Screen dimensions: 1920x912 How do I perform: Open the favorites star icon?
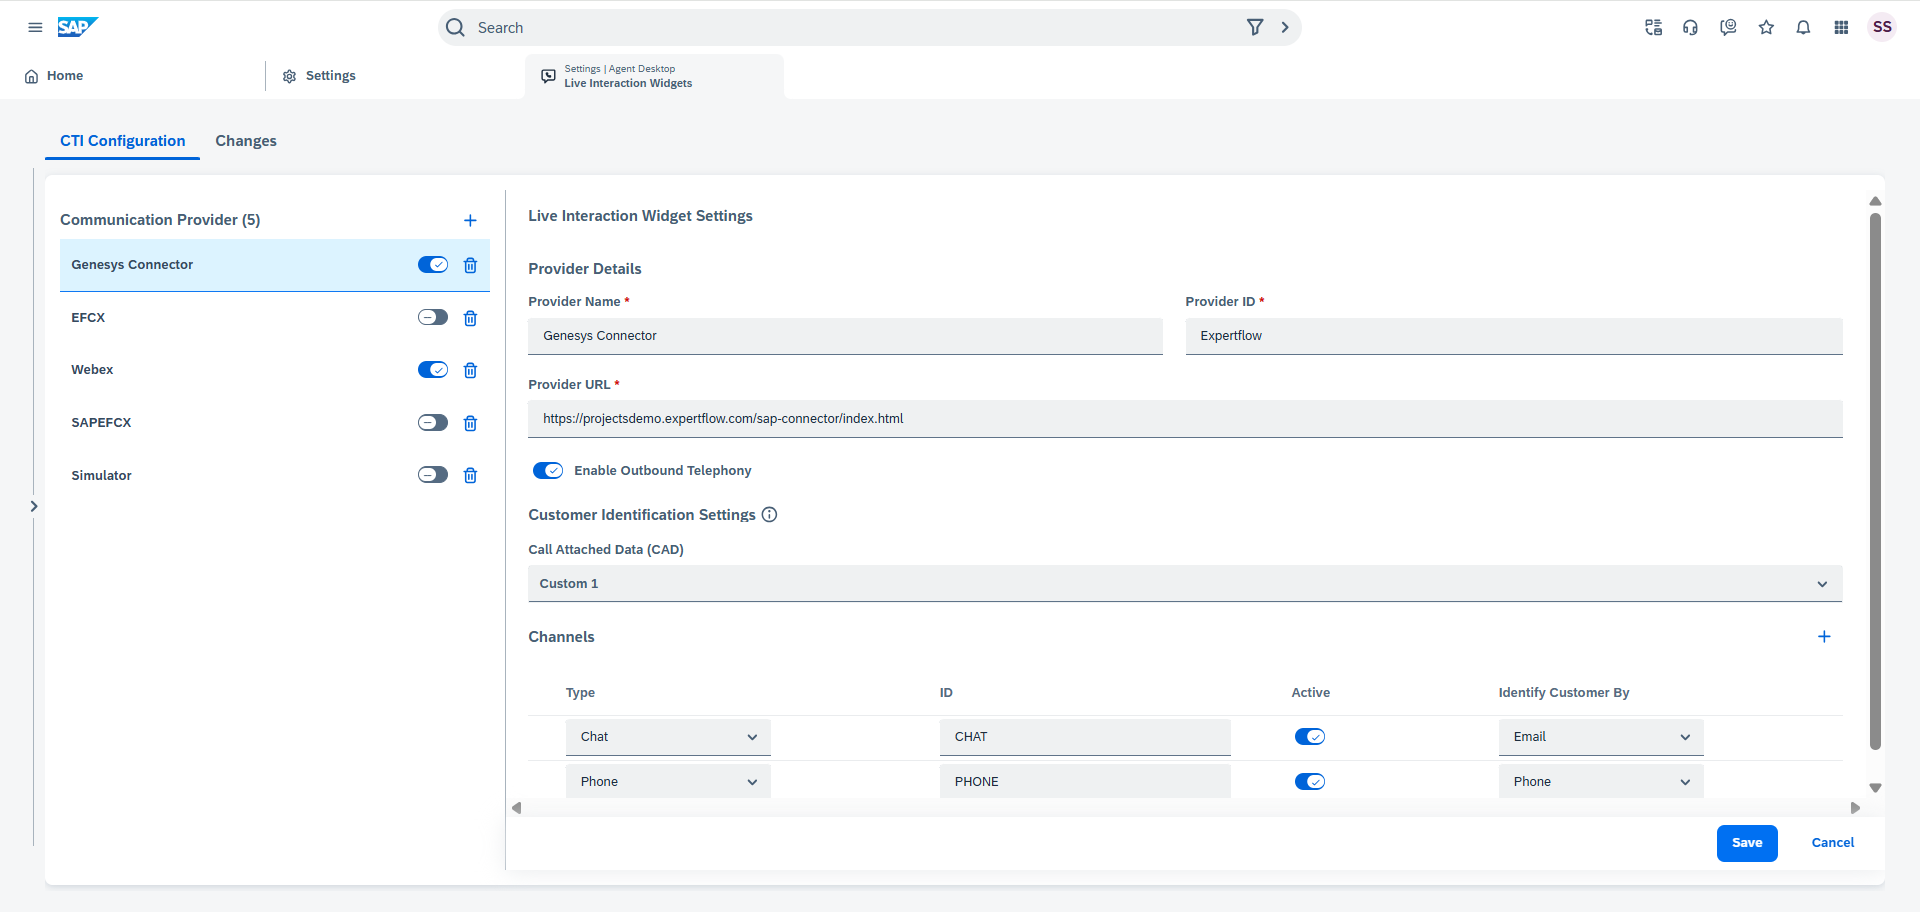pyautogui.click(x=1766, y=28)
